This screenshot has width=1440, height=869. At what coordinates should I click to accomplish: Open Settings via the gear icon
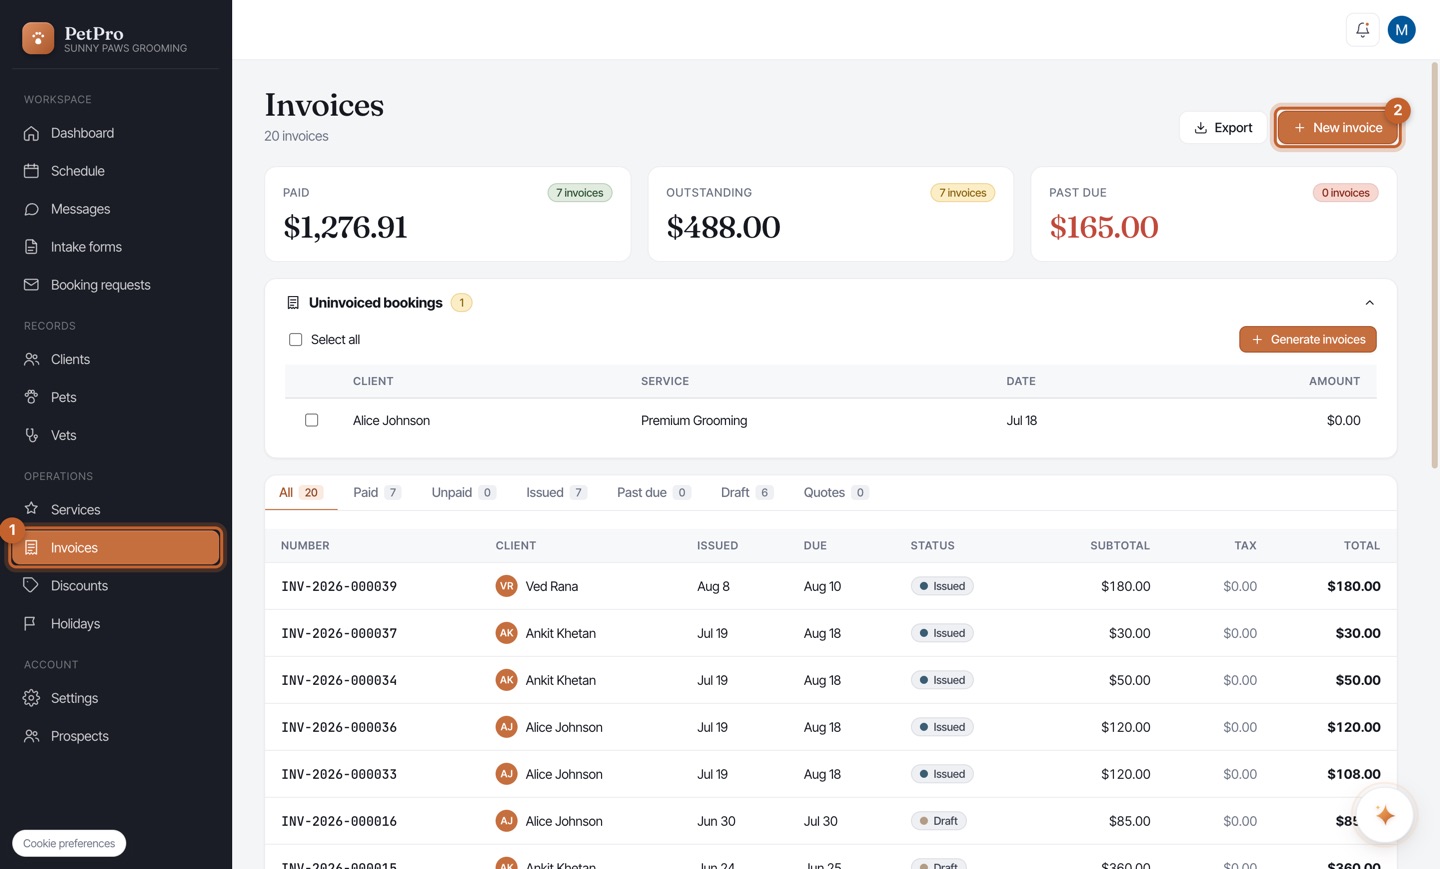[x=31, y=698]
